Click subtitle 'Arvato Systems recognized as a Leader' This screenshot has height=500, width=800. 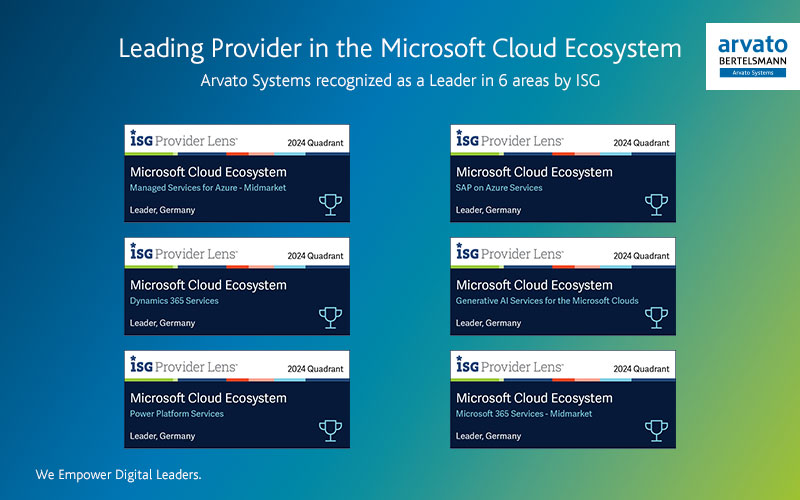(x=400, y=81)
